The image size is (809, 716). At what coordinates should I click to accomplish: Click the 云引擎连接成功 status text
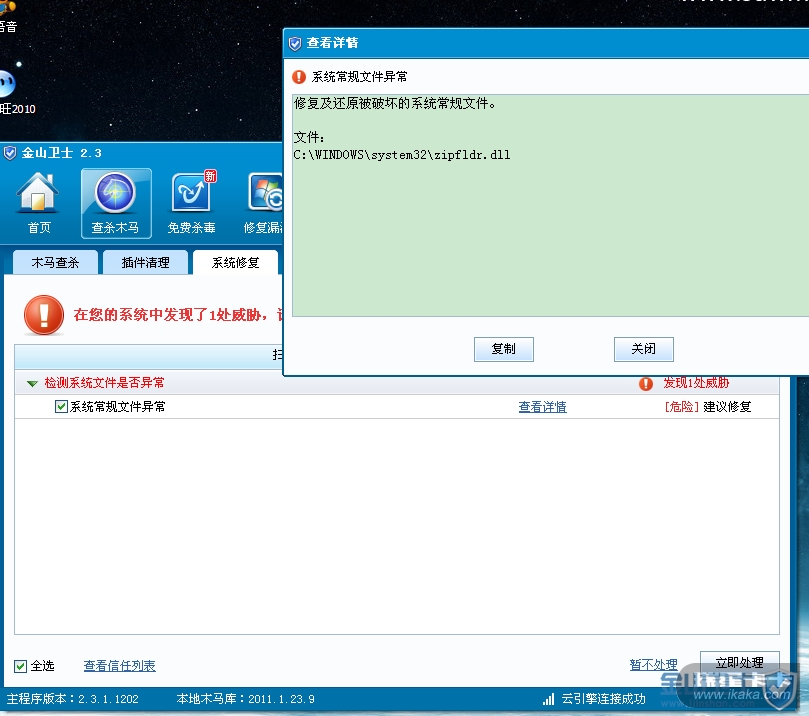[603, 699]
